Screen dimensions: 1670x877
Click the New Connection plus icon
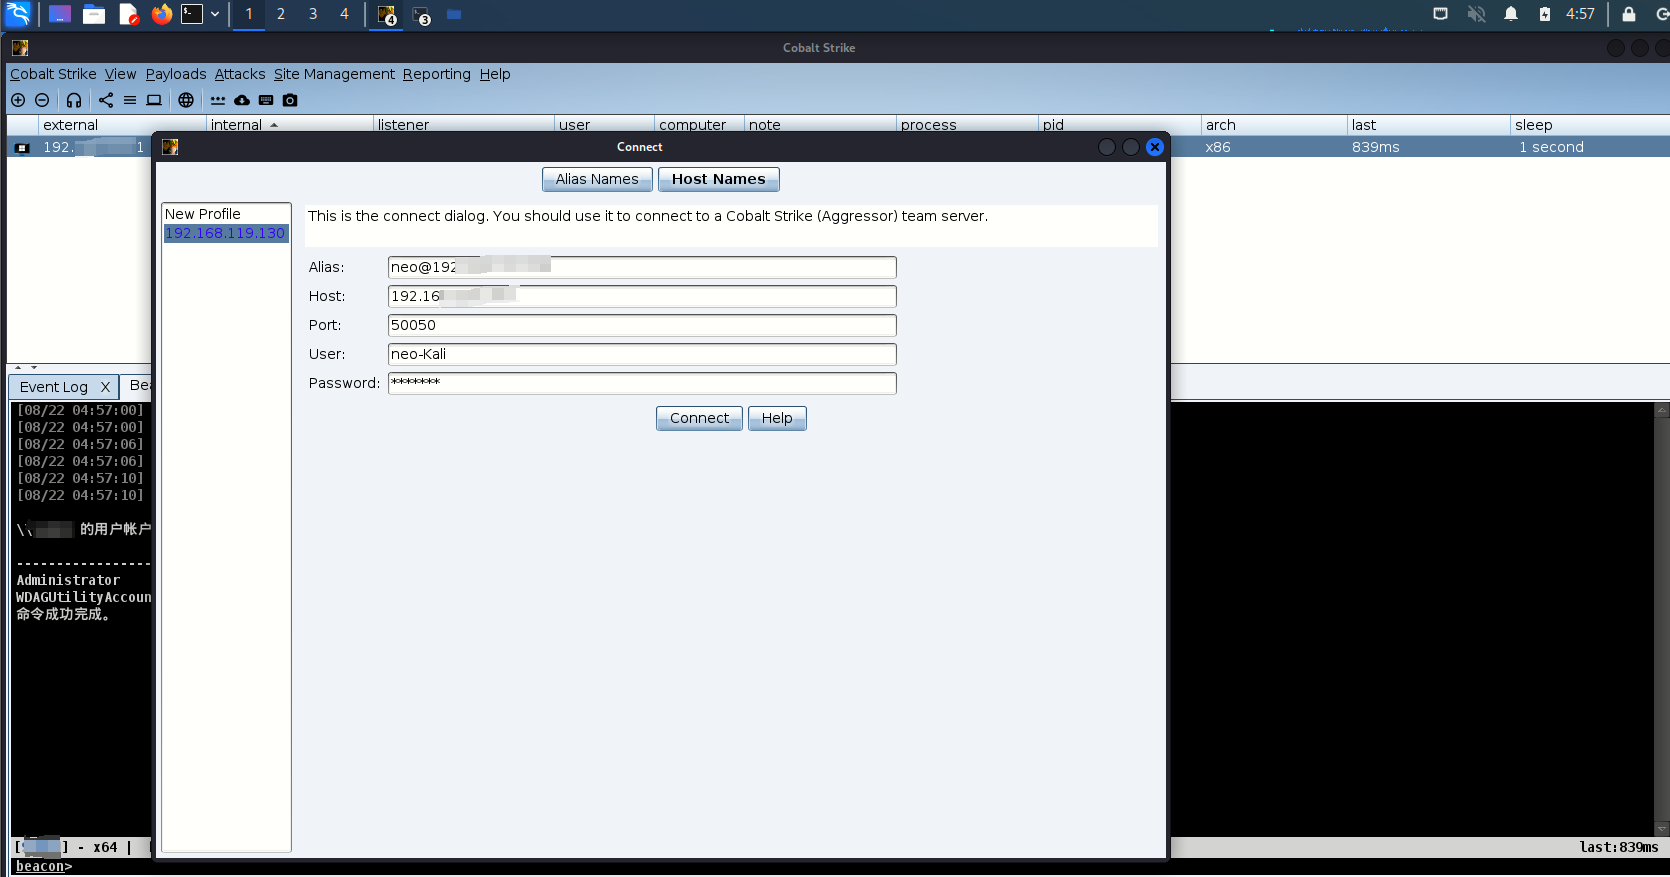coord(18,100)
